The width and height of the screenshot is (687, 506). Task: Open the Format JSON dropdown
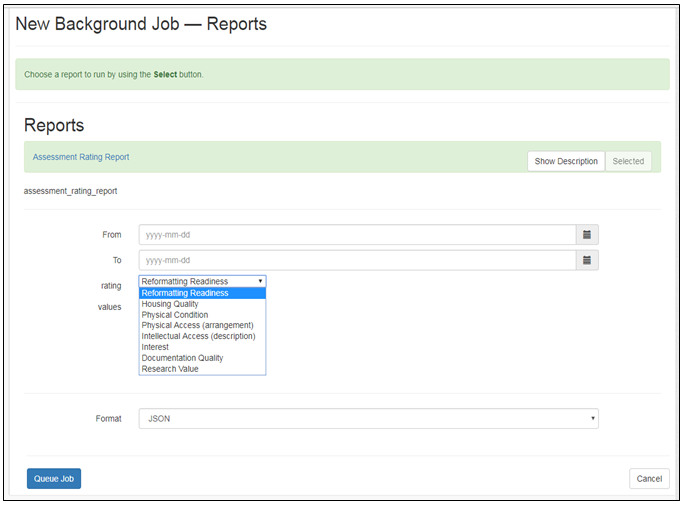tap(368, 419)
